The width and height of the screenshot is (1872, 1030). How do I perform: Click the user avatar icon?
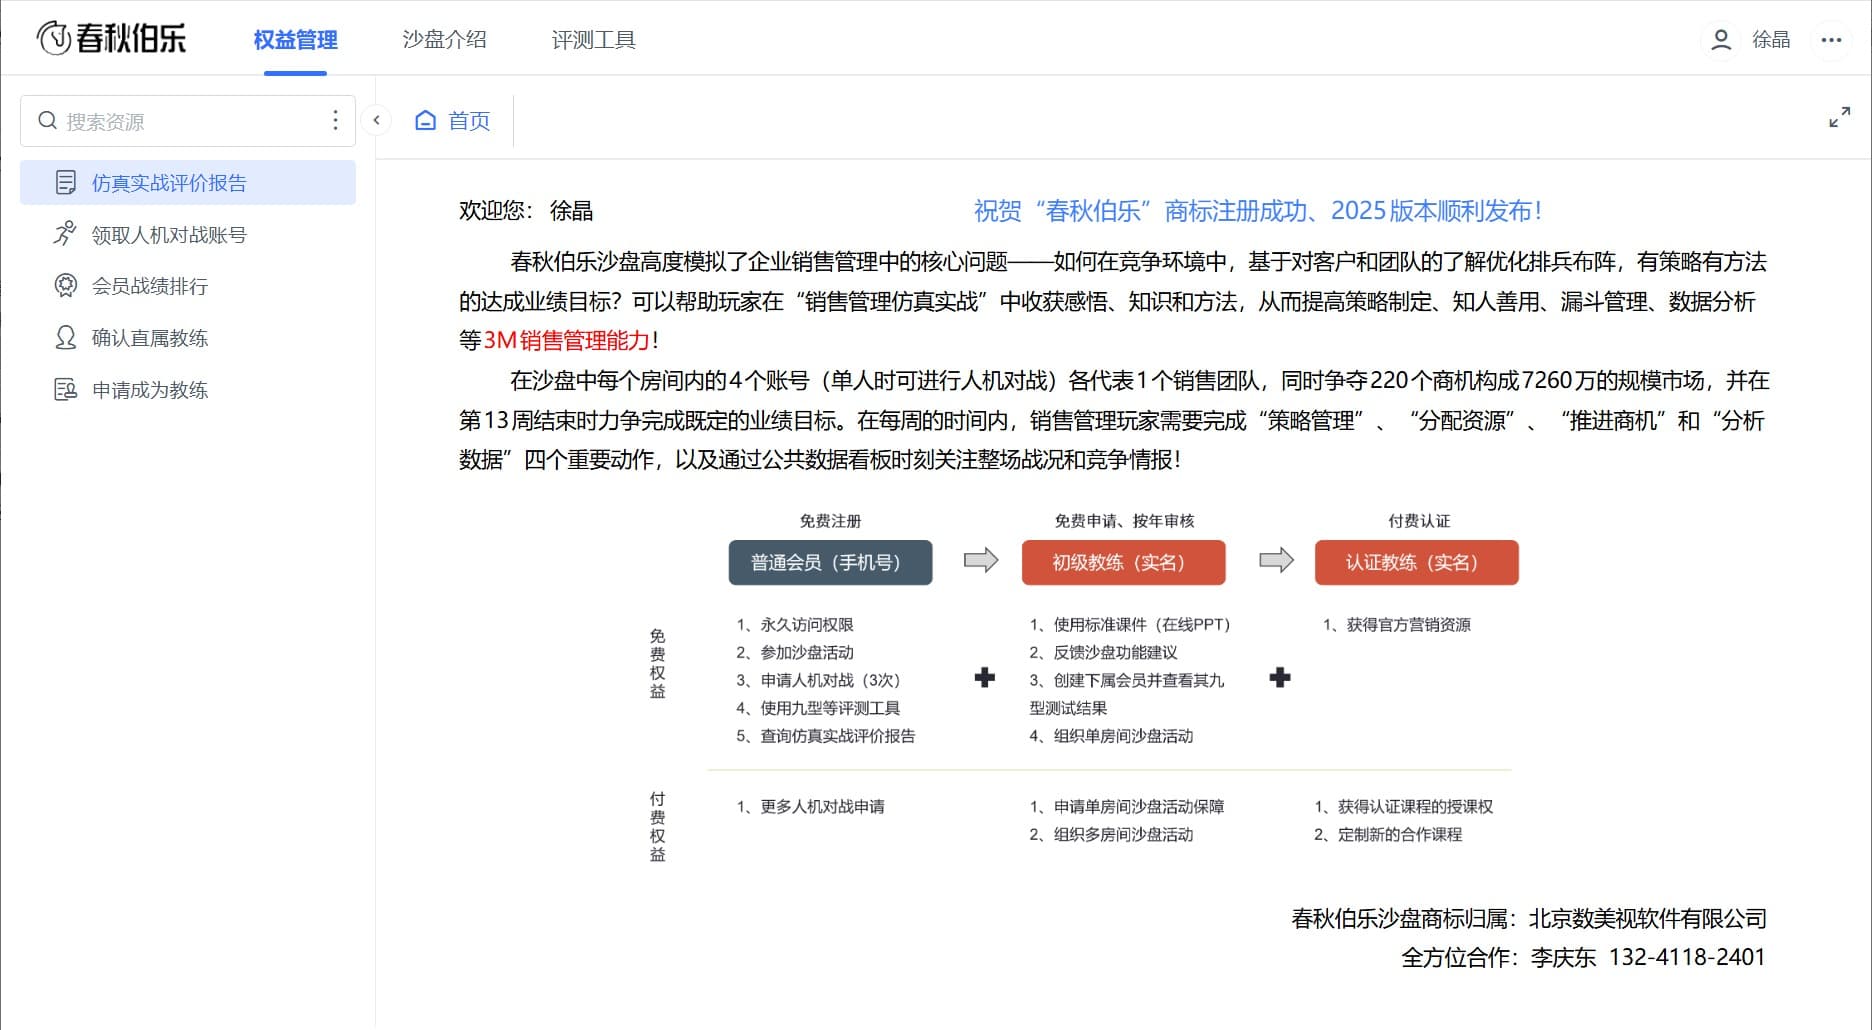click(1721, 39)
